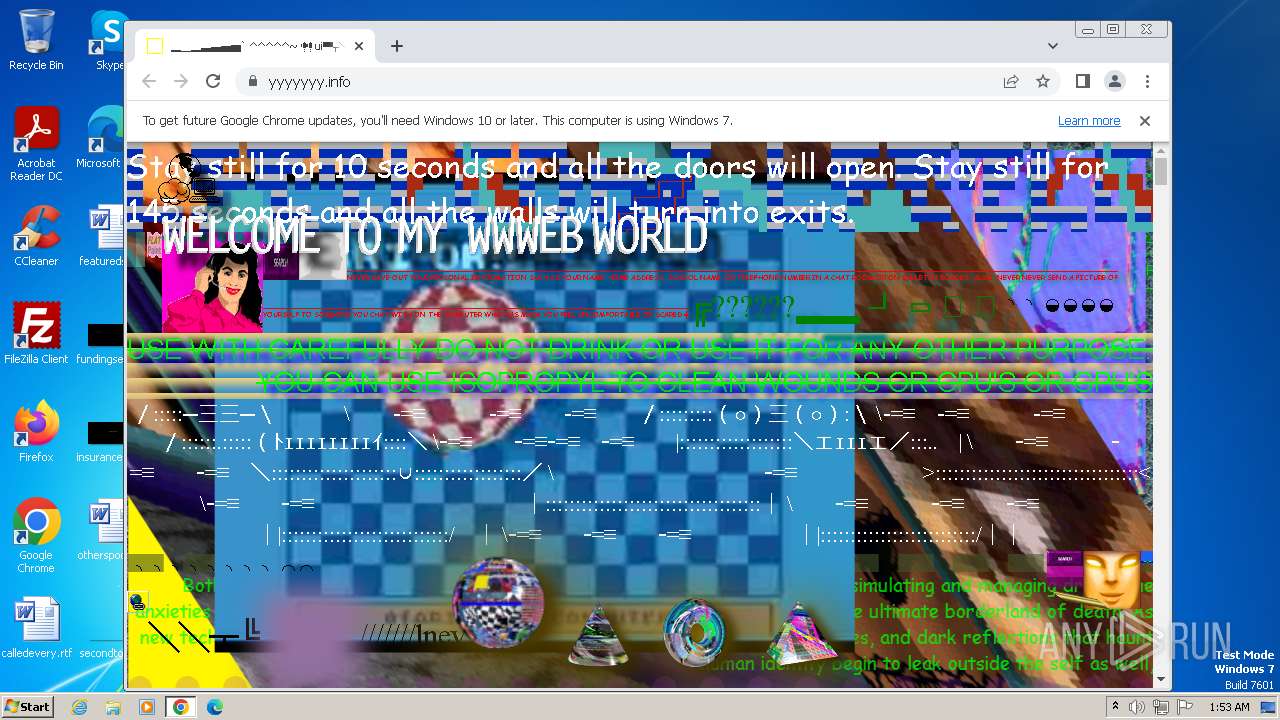This screenshot has height=720, width=1280.
Task: Click the taskbar clock showing 1:53 AM
Action: coord(1228,707)
